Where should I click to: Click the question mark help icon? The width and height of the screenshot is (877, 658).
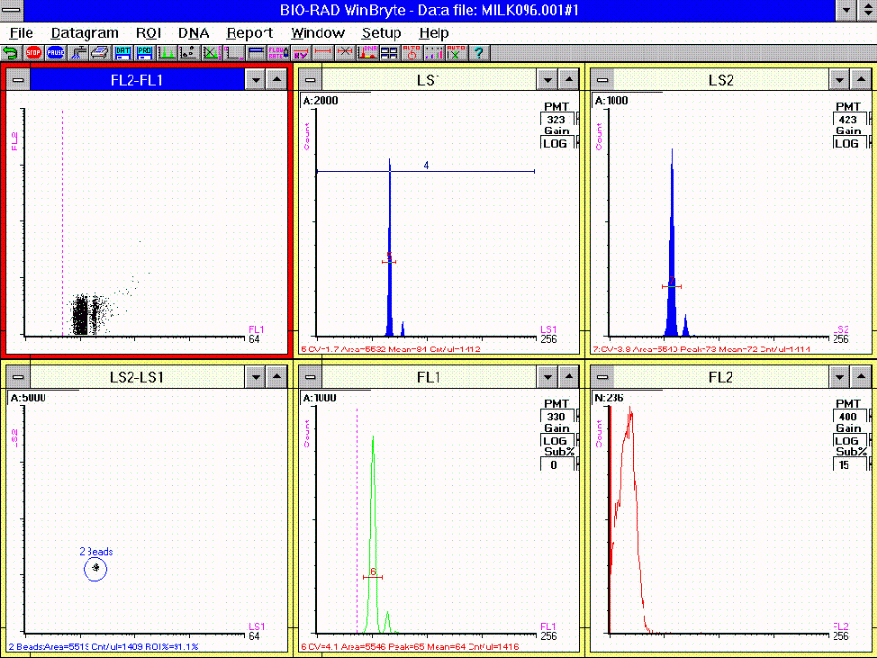point(479,52)
